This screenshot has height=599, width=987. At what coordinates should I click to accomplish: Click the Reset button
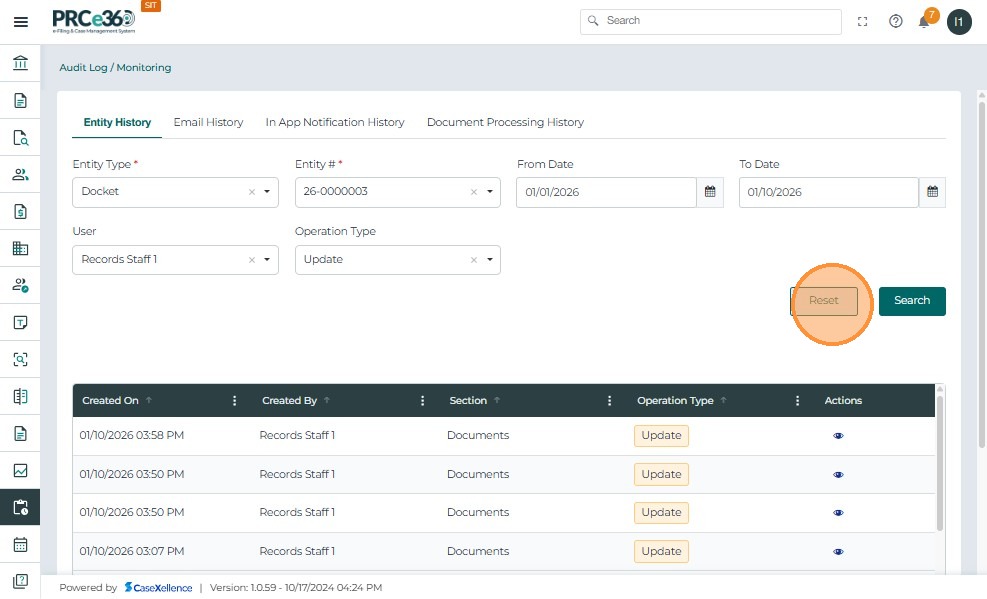coord(824,301)
